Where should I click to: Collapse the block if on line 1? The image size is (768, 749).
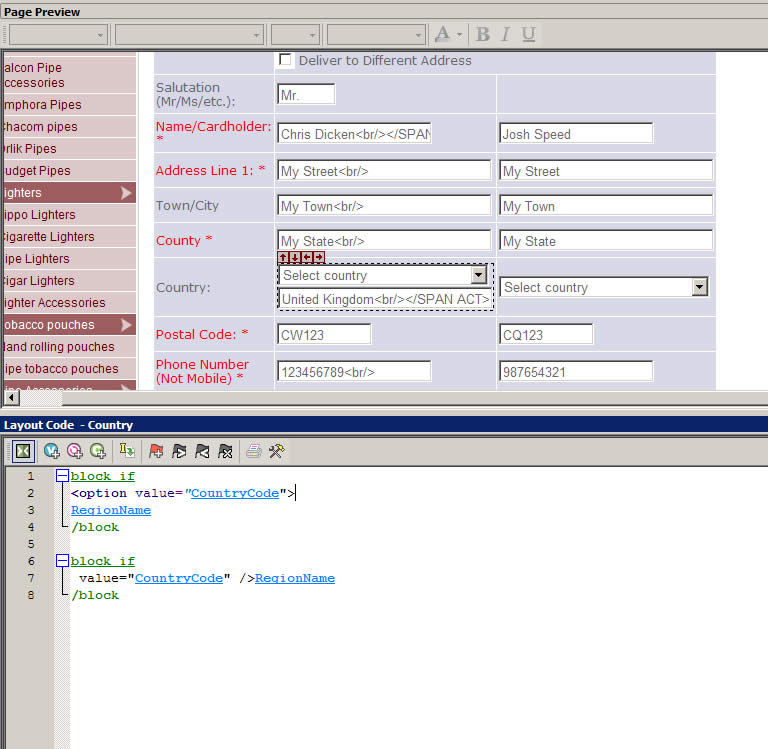(x=62, y=476)
